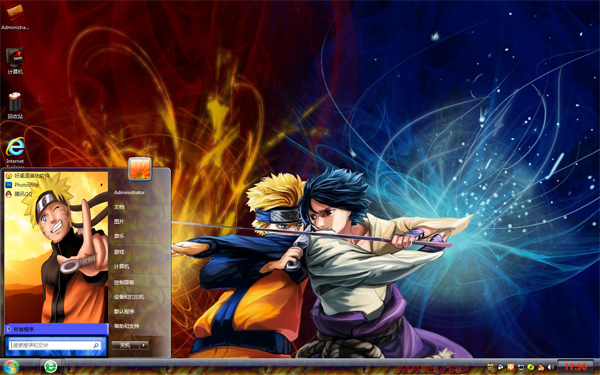This screenshot has height=375, width=600.
Task: Open 音乐 in Start menu
Action: tap(119, 236)
